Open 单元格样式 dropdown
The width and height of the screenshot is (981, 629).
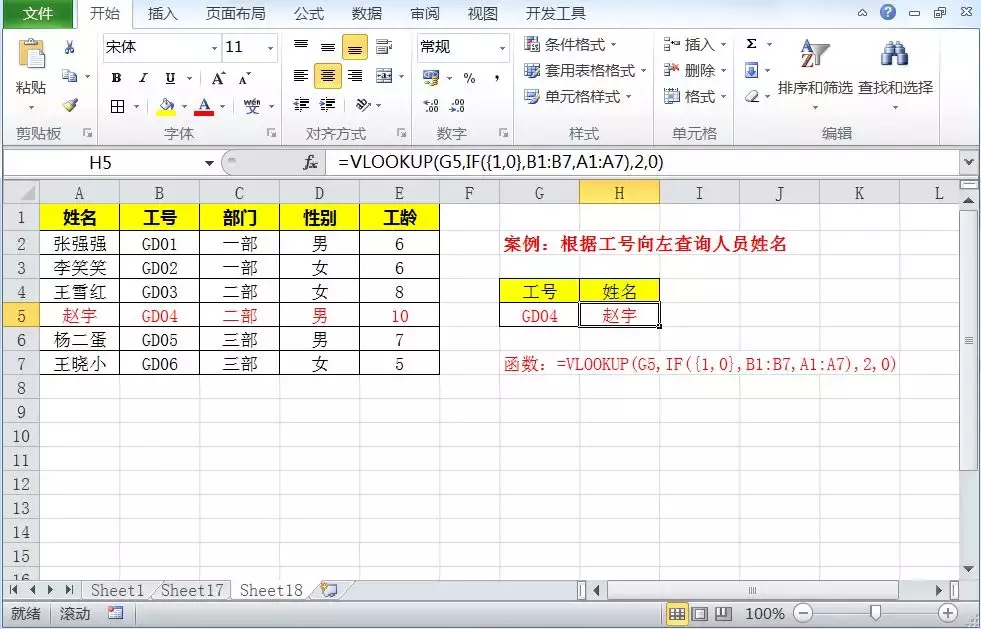(x=577, y=97)
